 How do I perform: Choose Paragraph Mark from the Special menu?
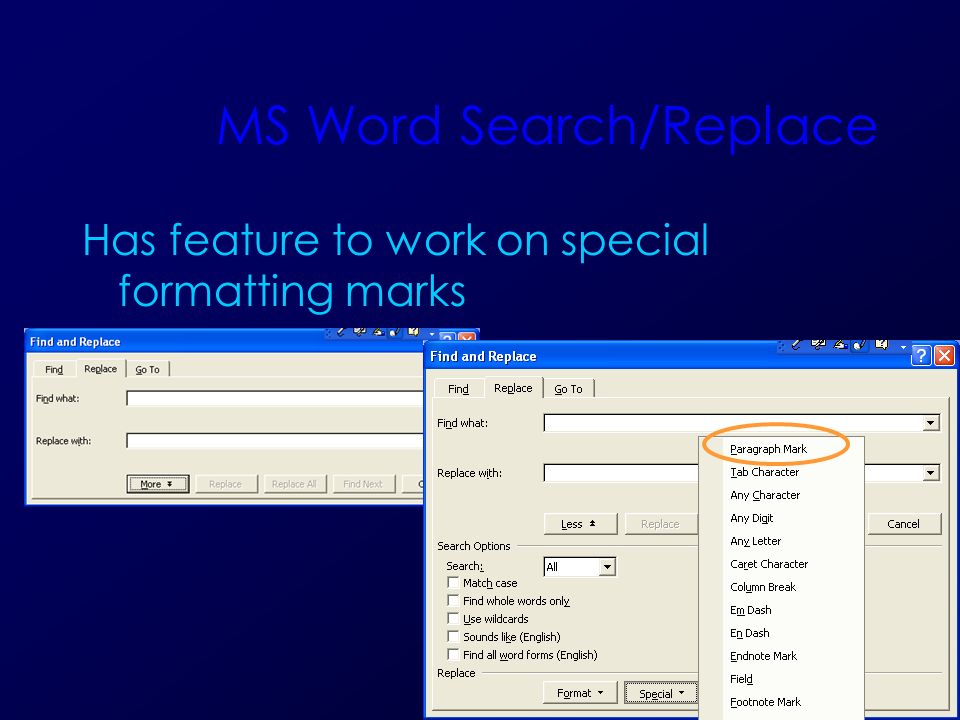click(x=768, y=449)
